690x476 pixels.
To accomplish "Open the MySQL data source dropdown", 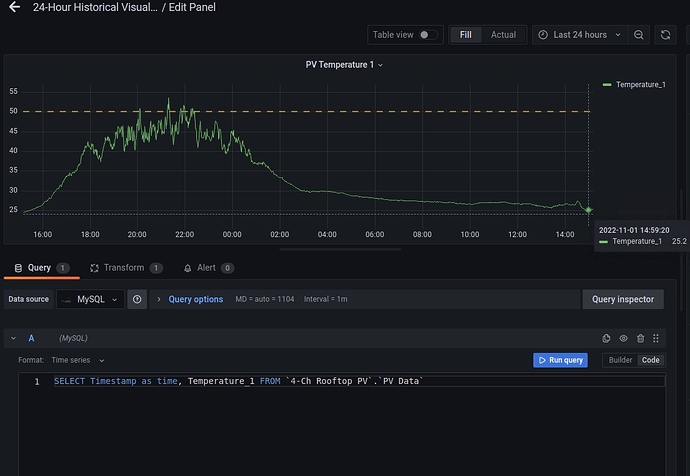I will click(x=91, y=299).
